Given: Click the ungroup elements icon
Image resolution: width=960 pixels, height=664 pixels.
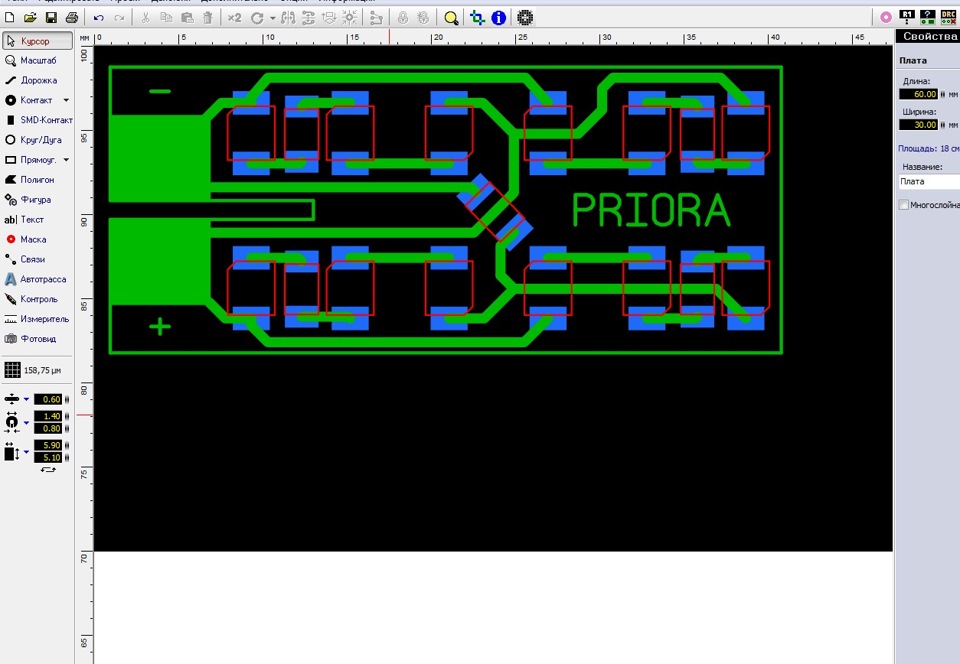Looking at the screenshot, I should [422, 18].
